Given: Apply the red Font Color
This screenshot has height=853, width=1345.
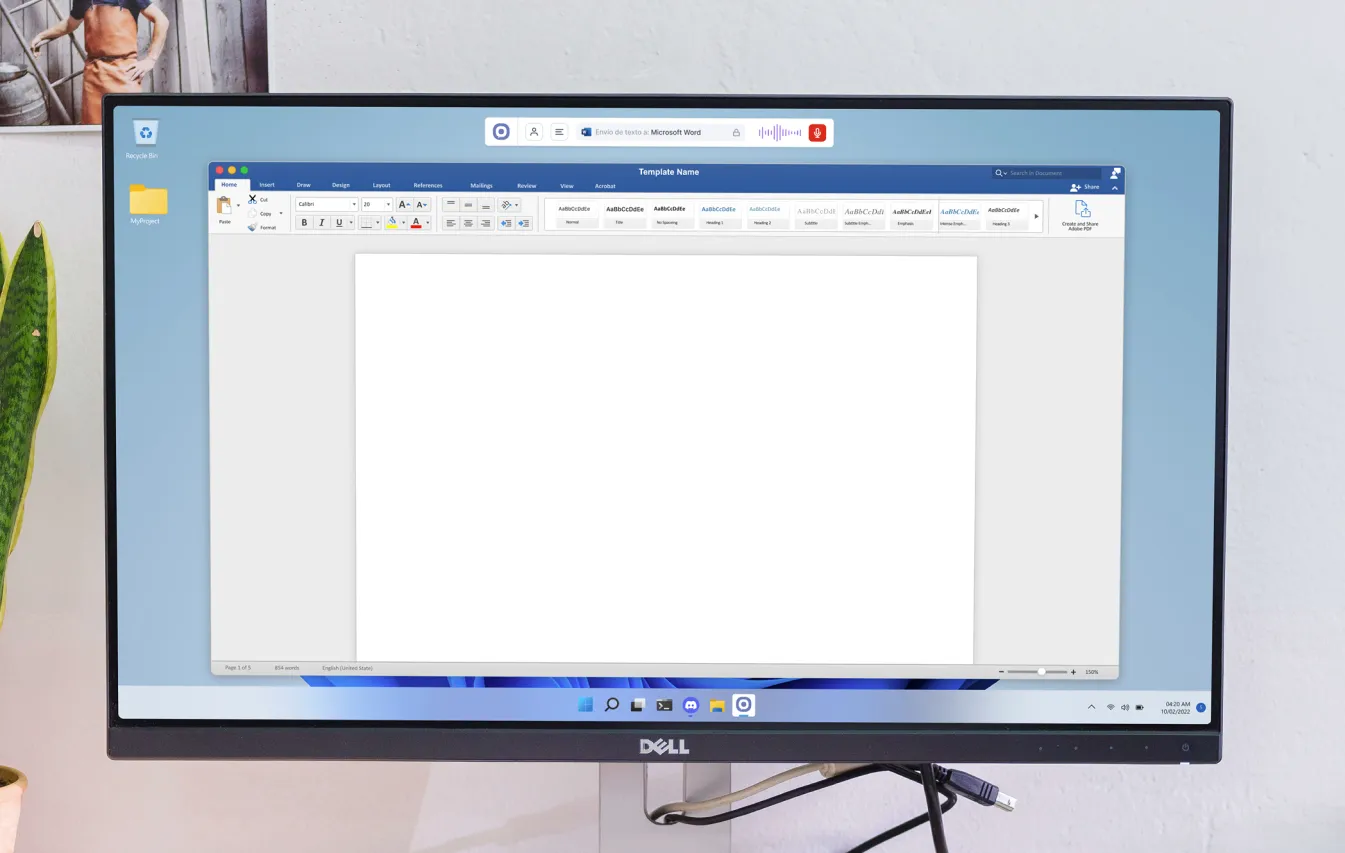Looking at the screenshot, I should tap(416, 222).
